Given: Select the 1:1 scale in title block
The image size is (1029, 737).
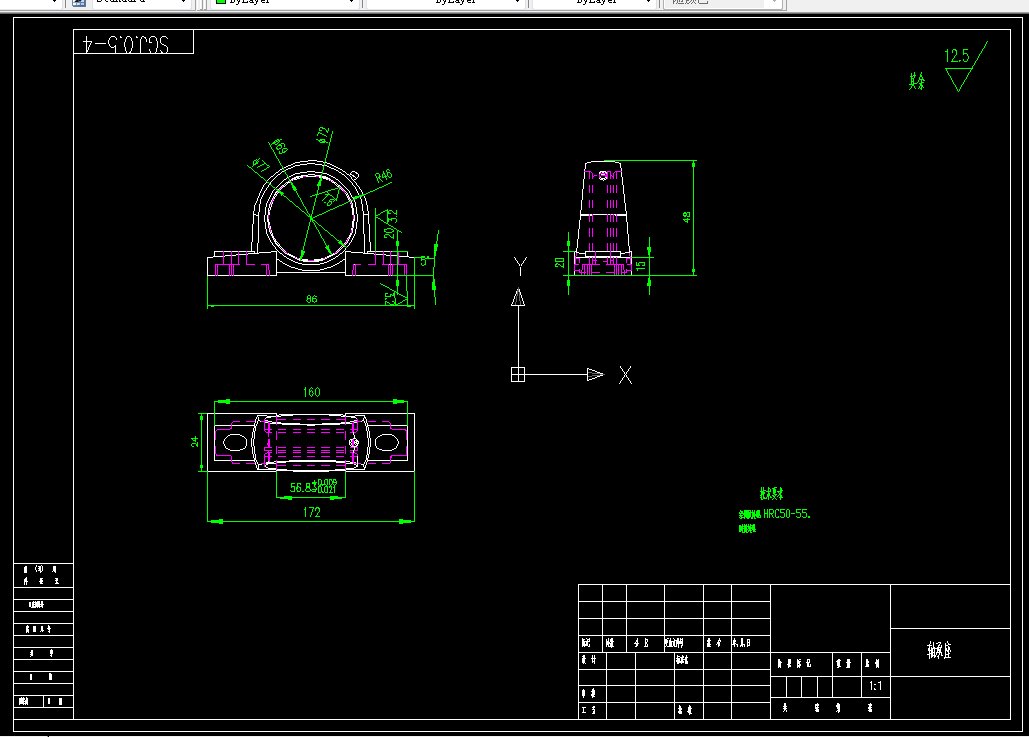Looking at the screenshot, I should tap(875, 686).
